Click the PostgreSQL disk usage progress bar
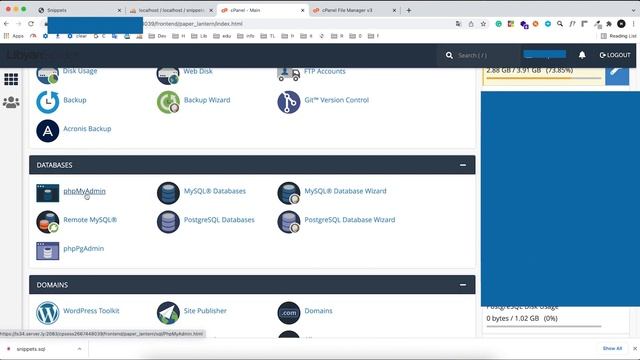This screenshot has height=360, width=640. tap(544, 326)
